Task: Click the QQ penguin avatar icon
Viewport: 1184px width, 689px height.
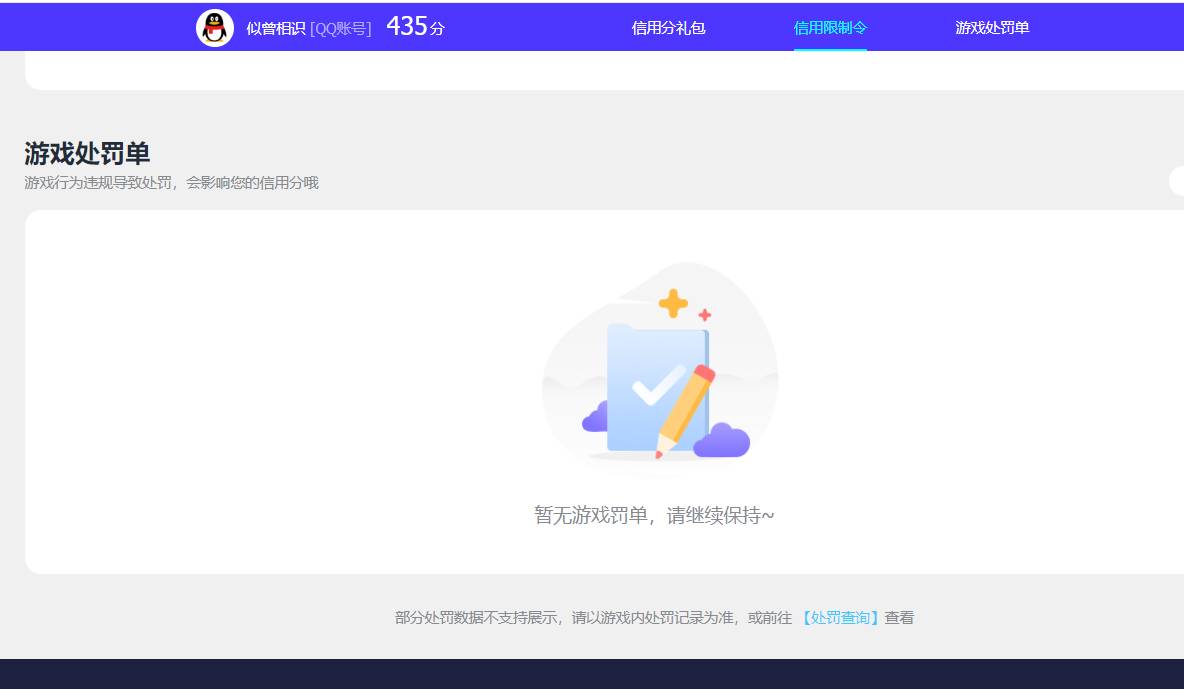Action: [215, 27]
